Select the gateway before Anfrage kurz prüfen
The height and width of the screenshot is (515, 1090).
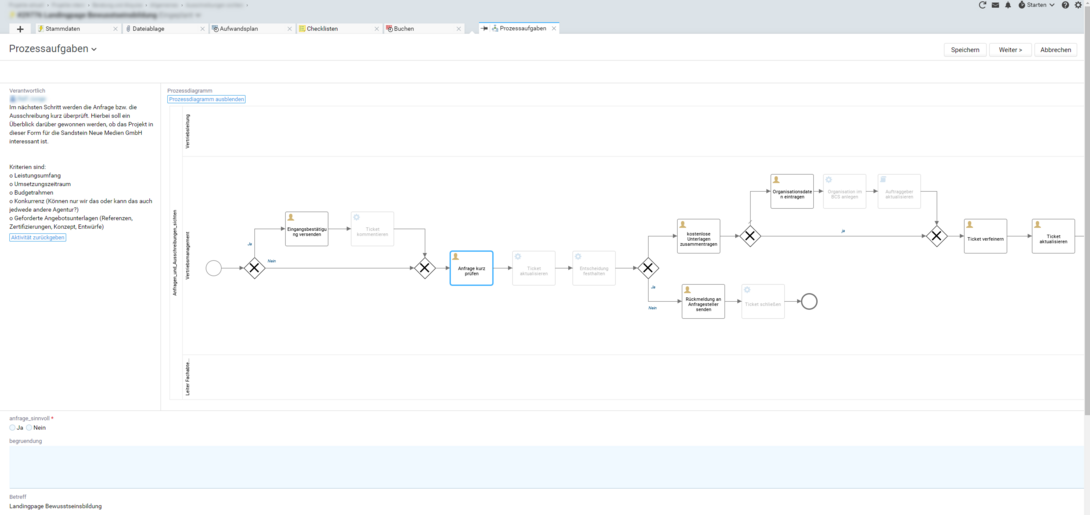(x=425, y=268)
